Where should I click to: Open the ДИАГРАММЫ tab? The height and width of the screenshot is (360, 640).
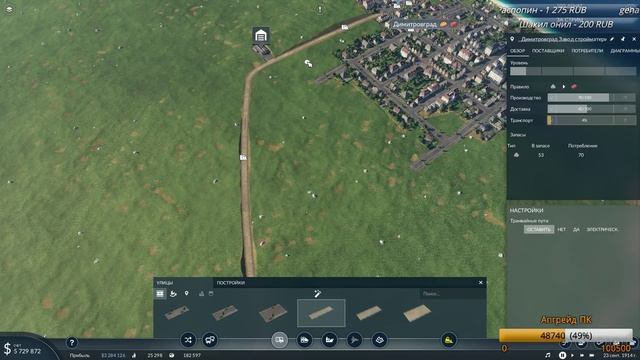pos(625,51)
